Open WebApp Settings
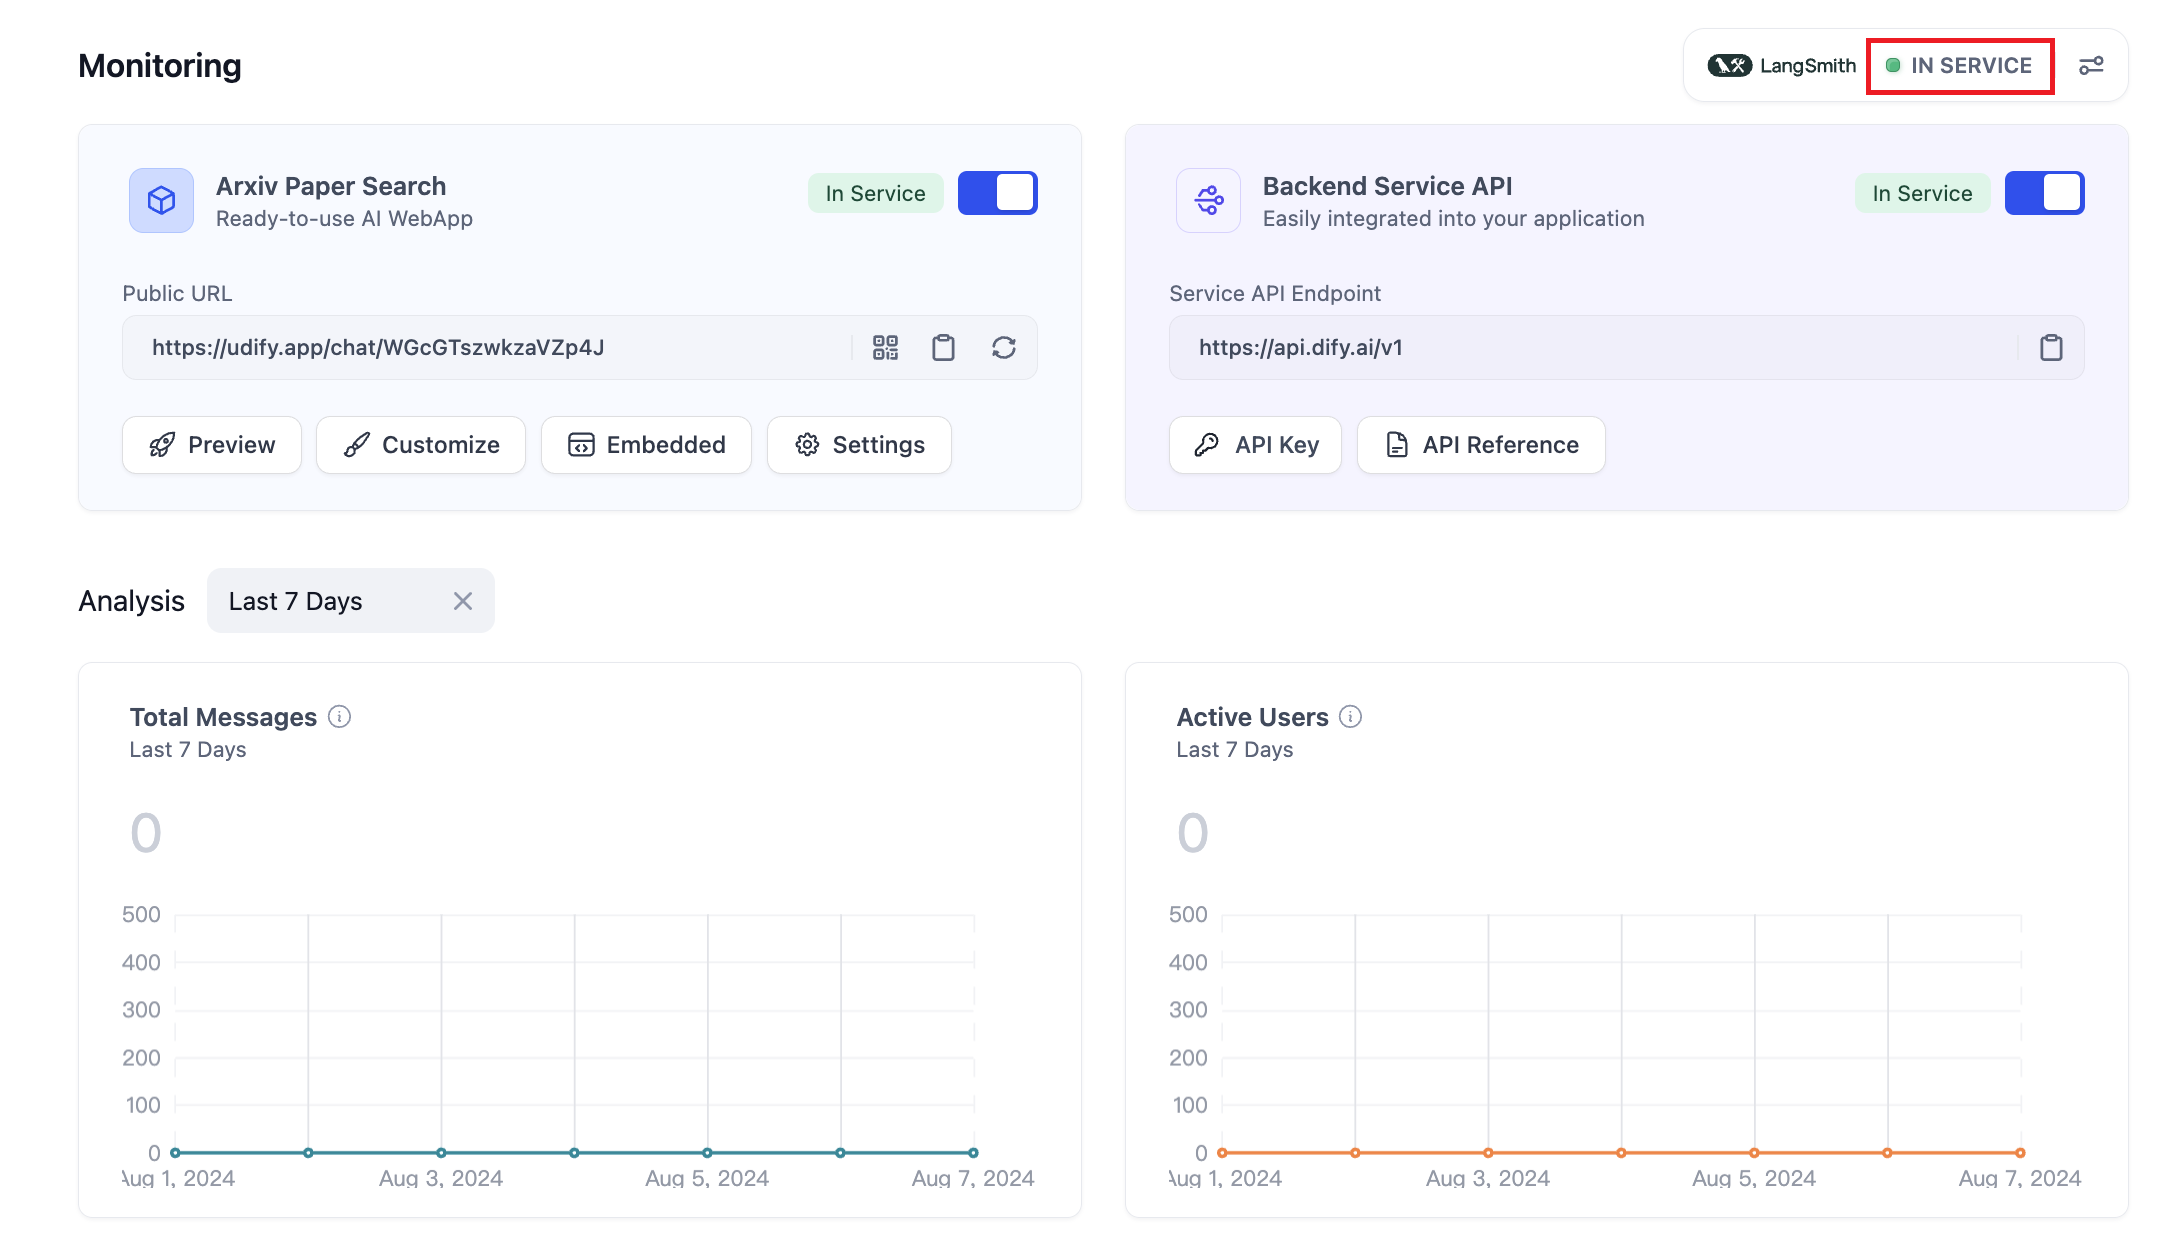The image size is (2182, 1256). (859, 445)
